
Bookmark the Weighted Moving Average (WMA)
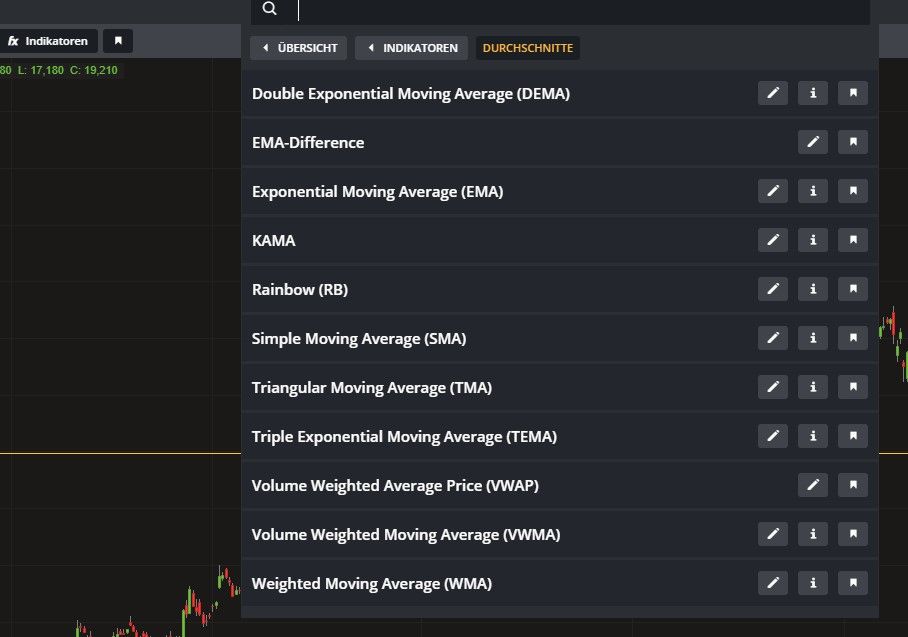[x=853, y=584]
